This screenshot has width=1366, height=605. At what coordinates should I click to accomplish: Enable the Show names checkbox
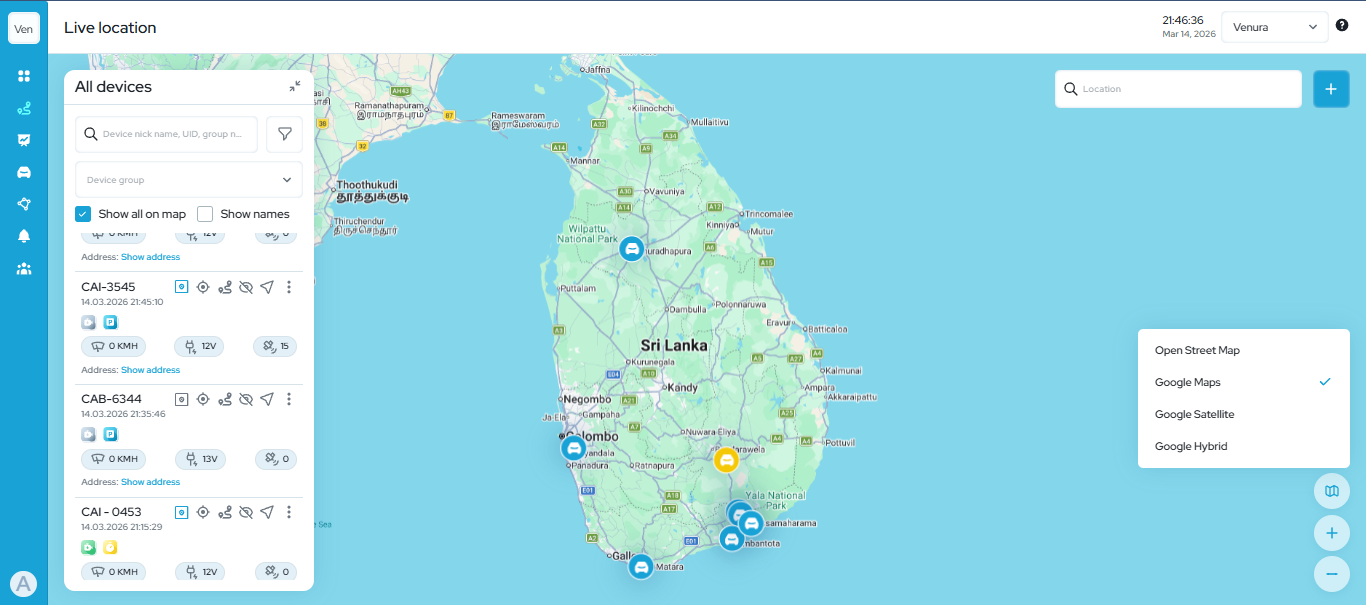(x=205, y=214)
